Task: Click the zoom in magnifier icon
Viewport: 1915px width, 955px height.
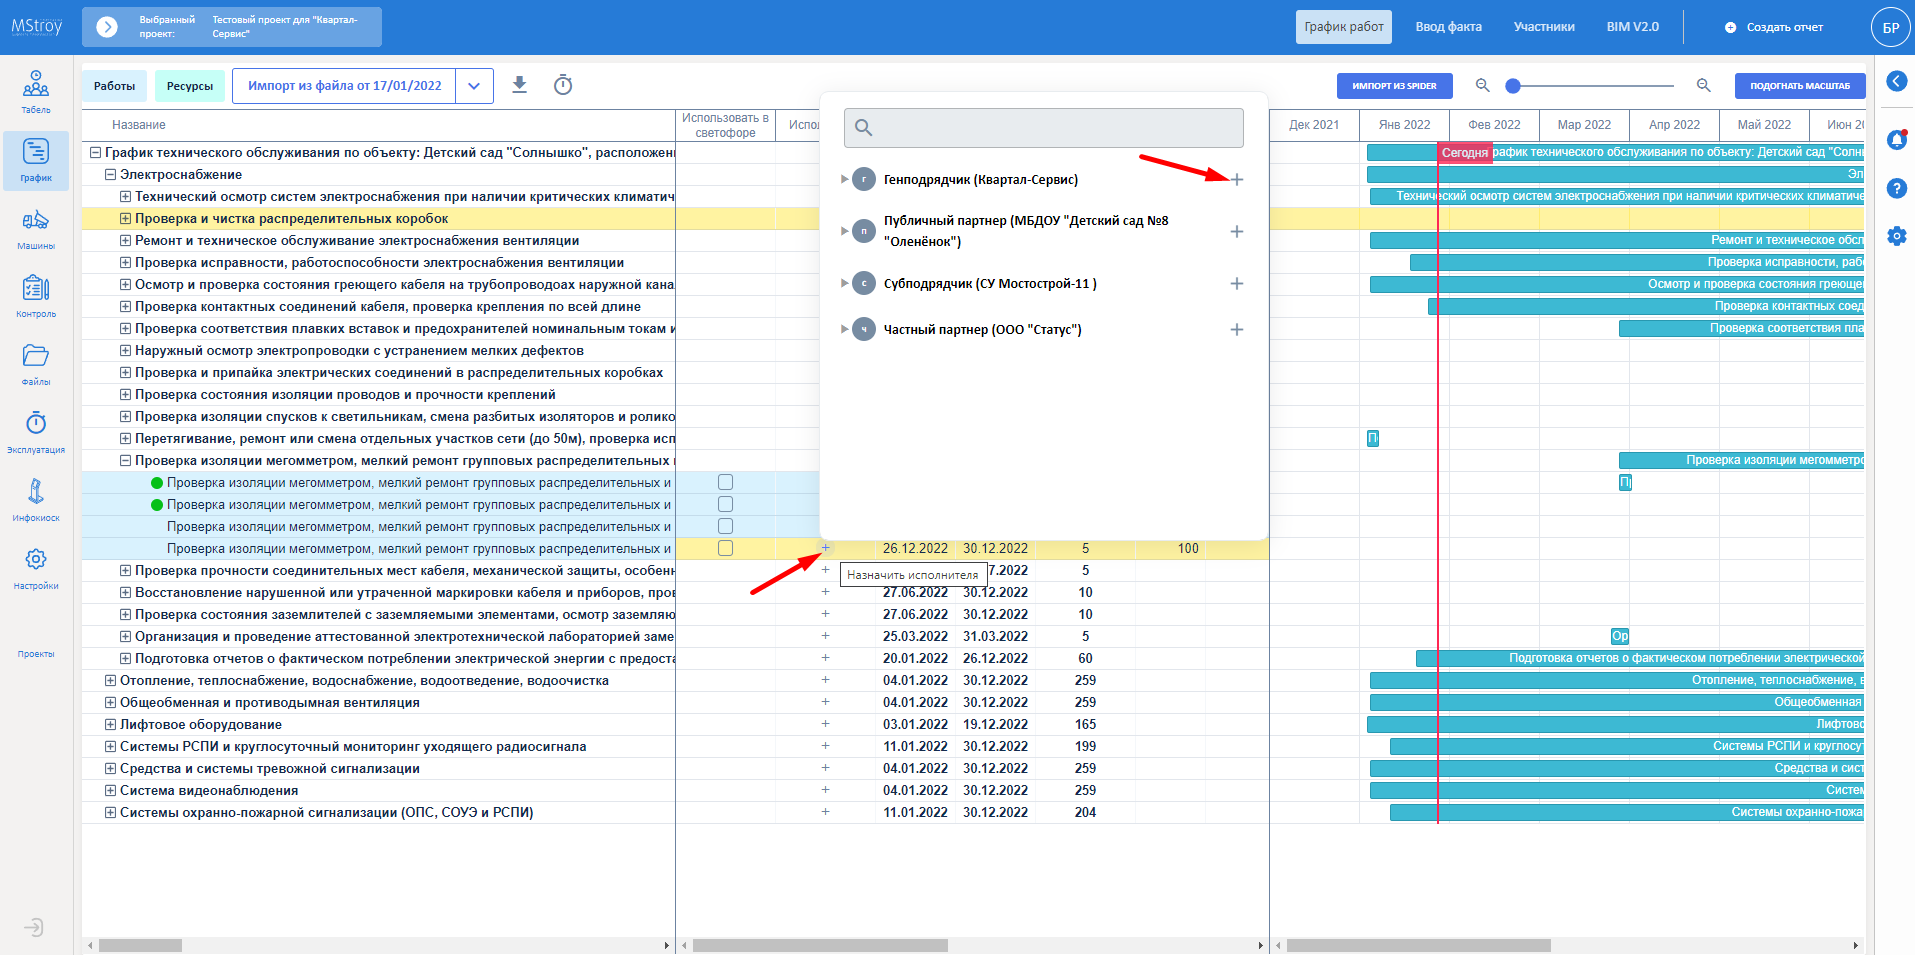Action: tap(1704, 86)
